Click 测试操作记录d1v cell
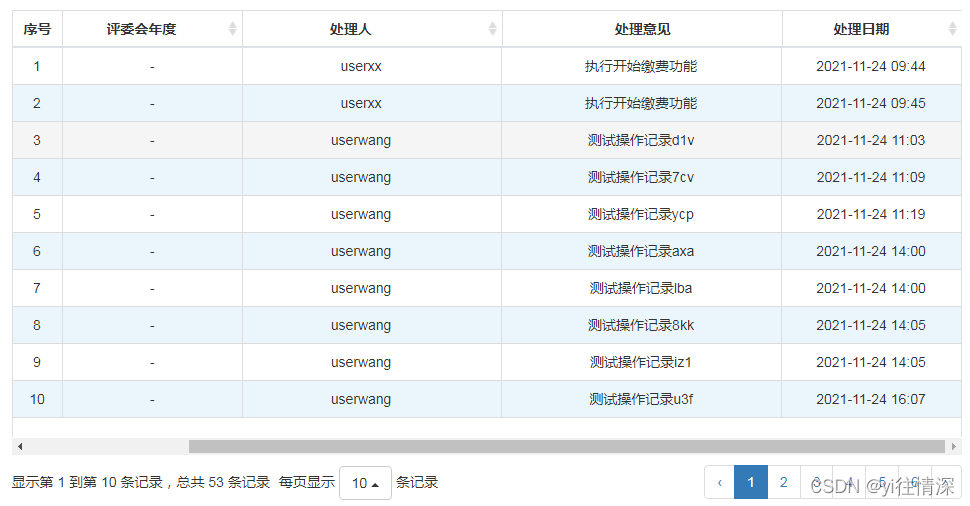Screen dimensions: 970x506 641,140
